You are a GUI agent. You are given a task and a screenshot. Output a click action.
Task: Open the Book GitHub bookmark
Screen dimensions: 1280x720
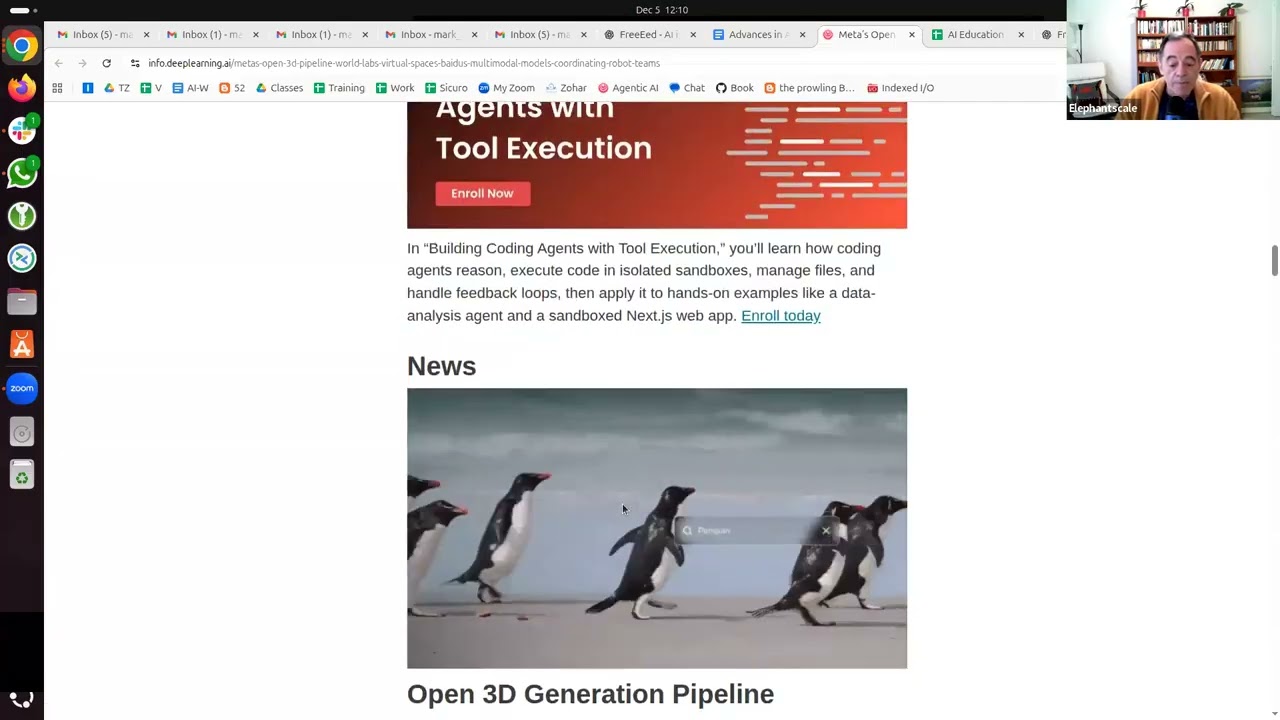click(734, 88)
